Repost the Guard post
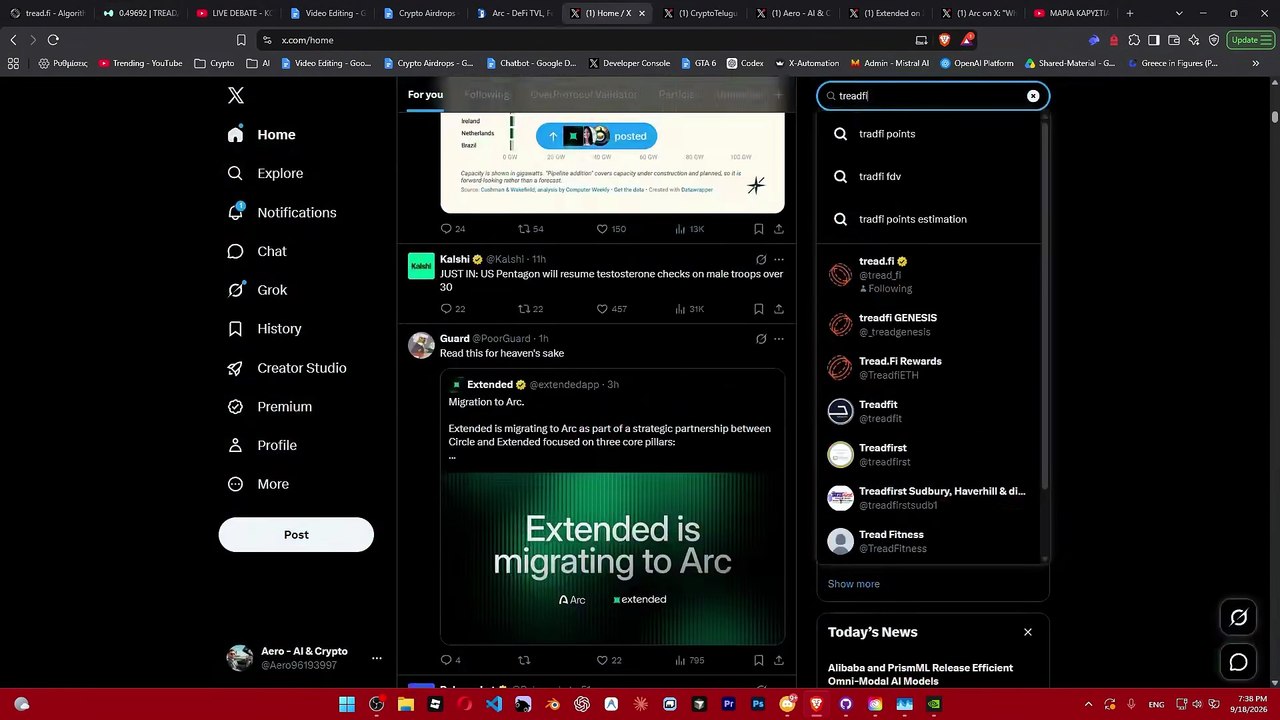 (x=523, y=660)
